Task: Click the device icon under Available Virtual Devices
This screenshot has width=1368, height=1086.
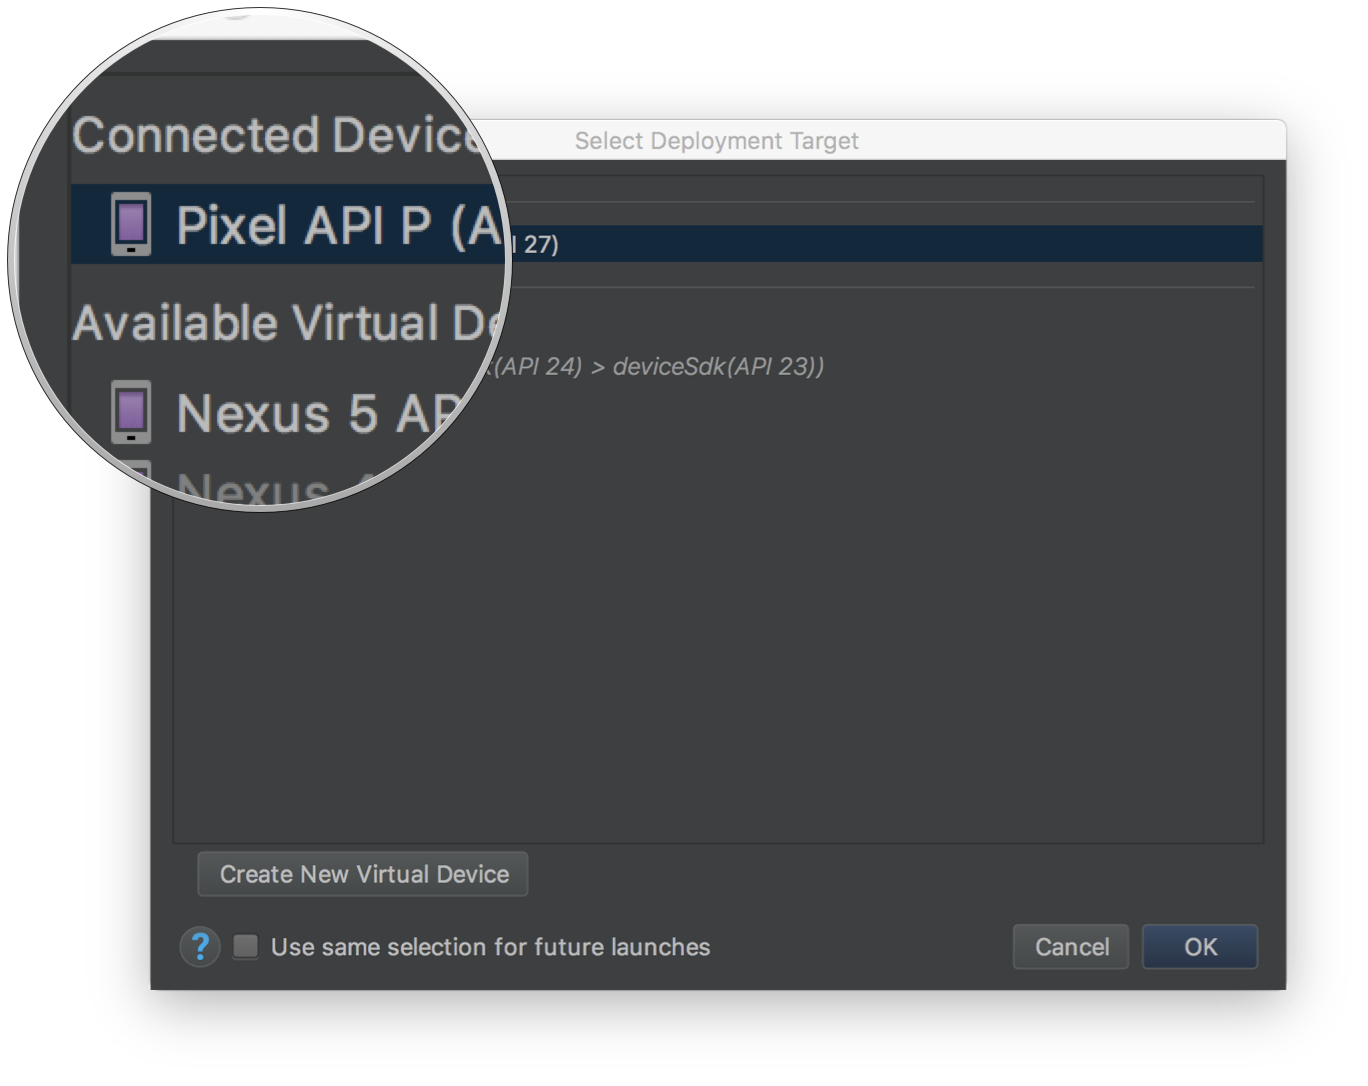Action: pos(132,413)
